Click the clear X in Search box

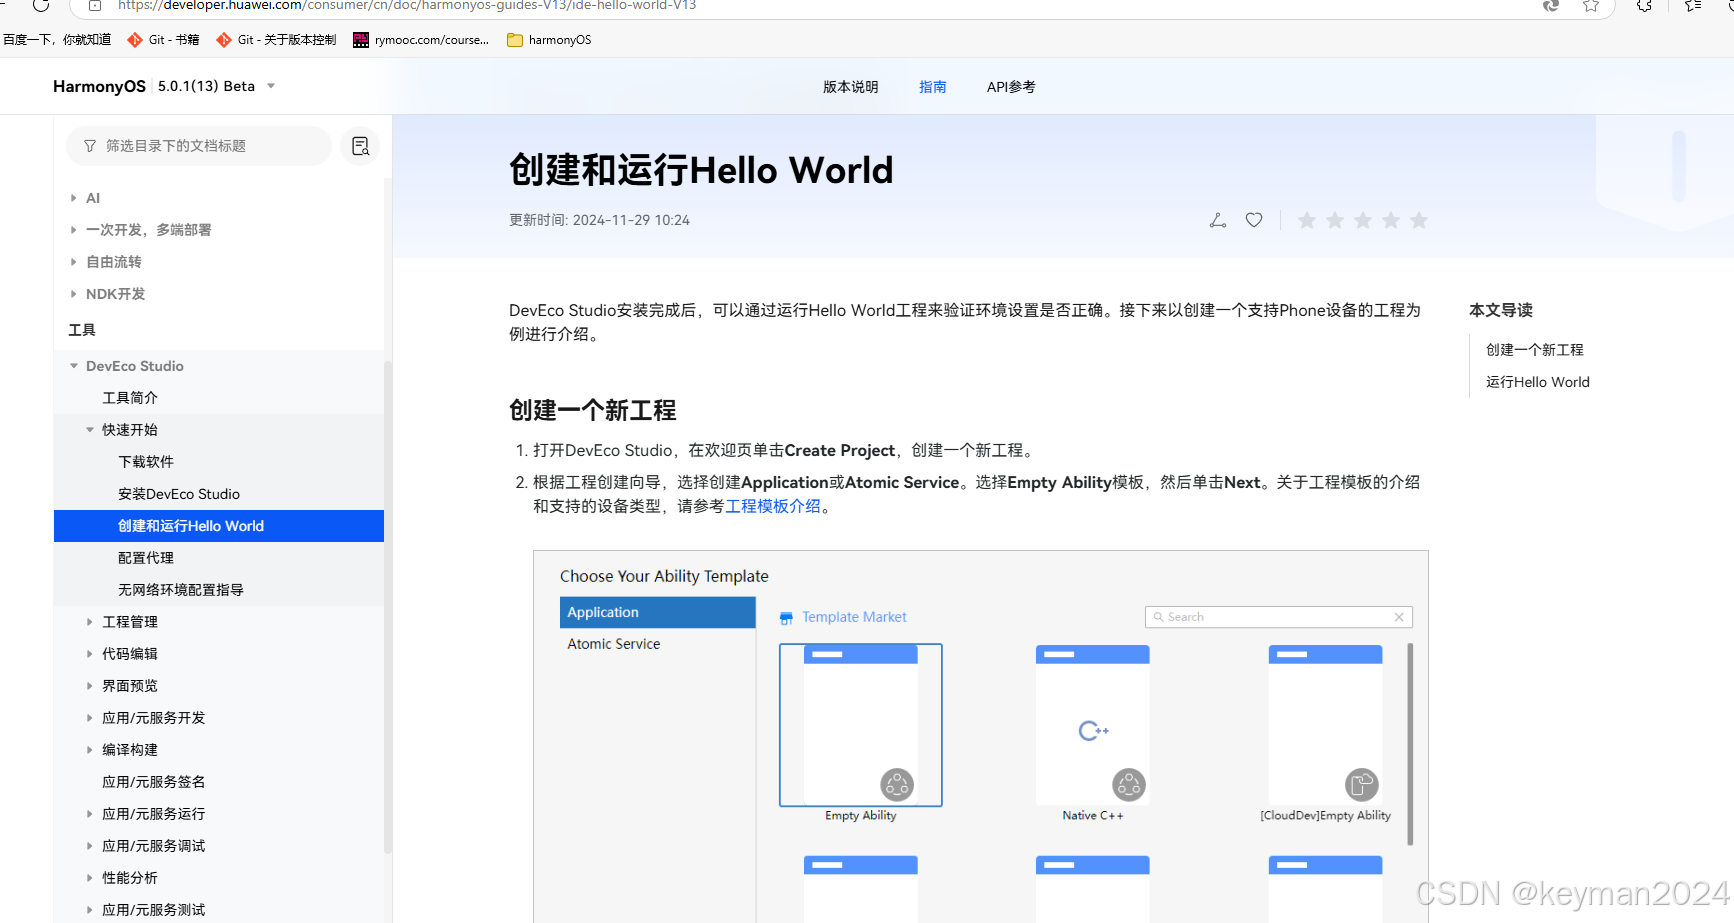click(1399, 617)
